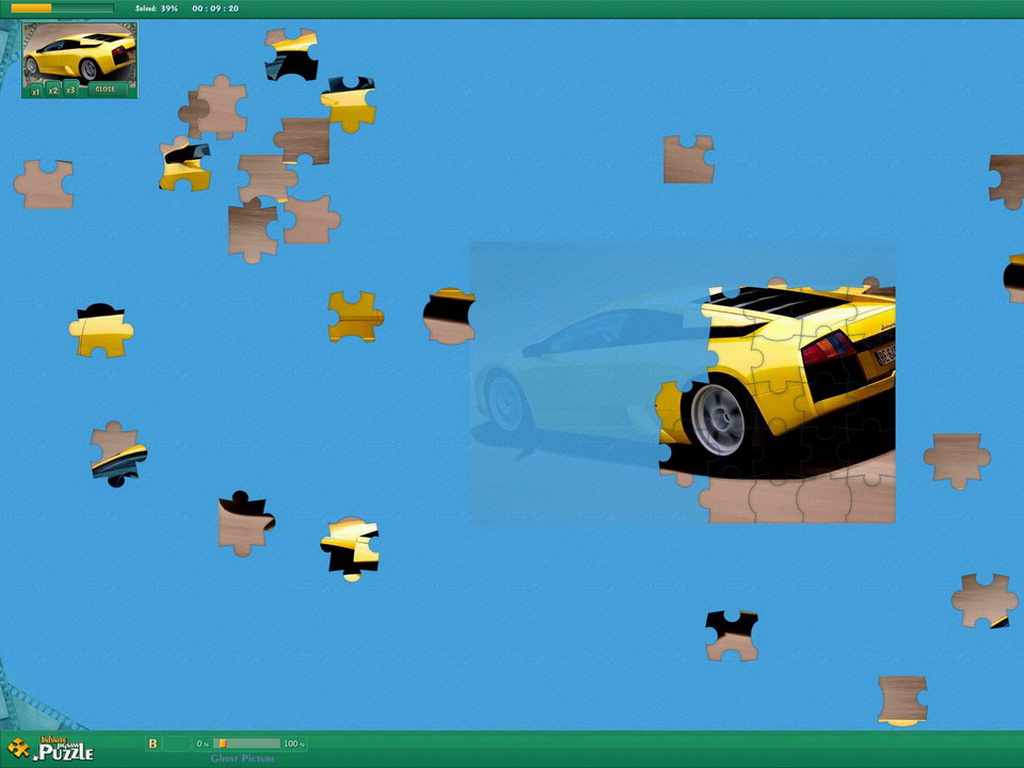The height and width of the screenshot is (768, 1024).
Task: Pick the loose tan piece above the ghost picture
Action: tap(688, 159)
